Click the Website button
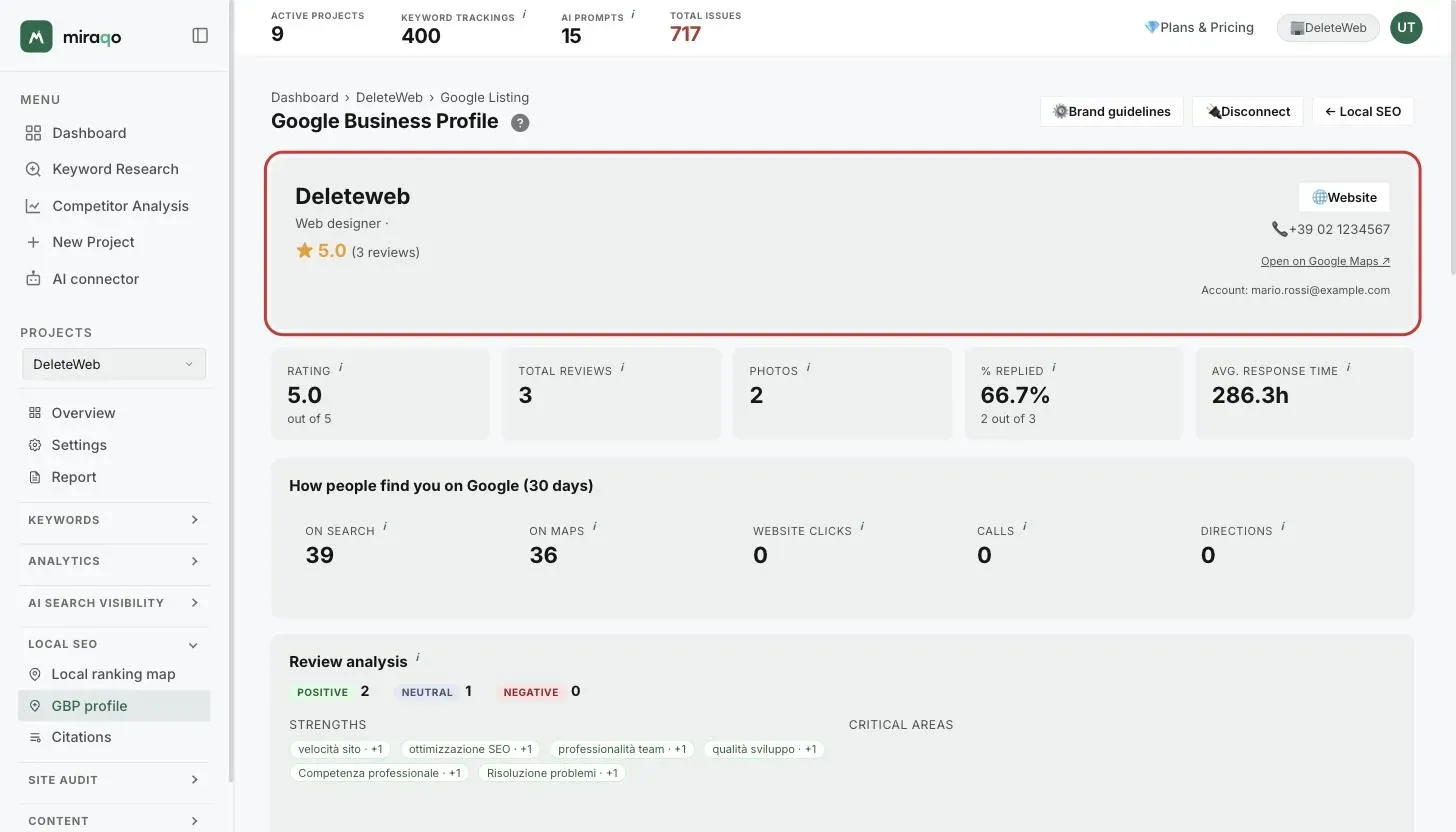This screenshot has height=832, width=1456. point(1344,197)
